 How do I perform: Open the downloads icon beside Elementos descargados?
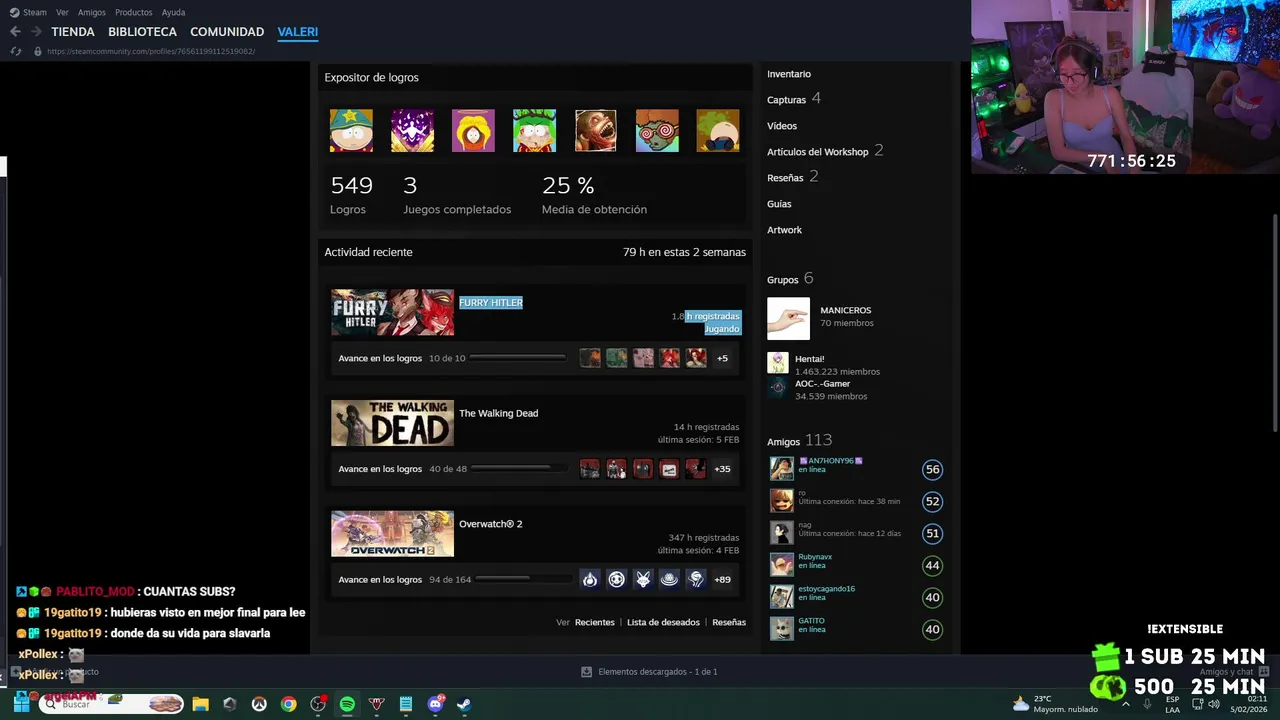[x=586, y=672]
